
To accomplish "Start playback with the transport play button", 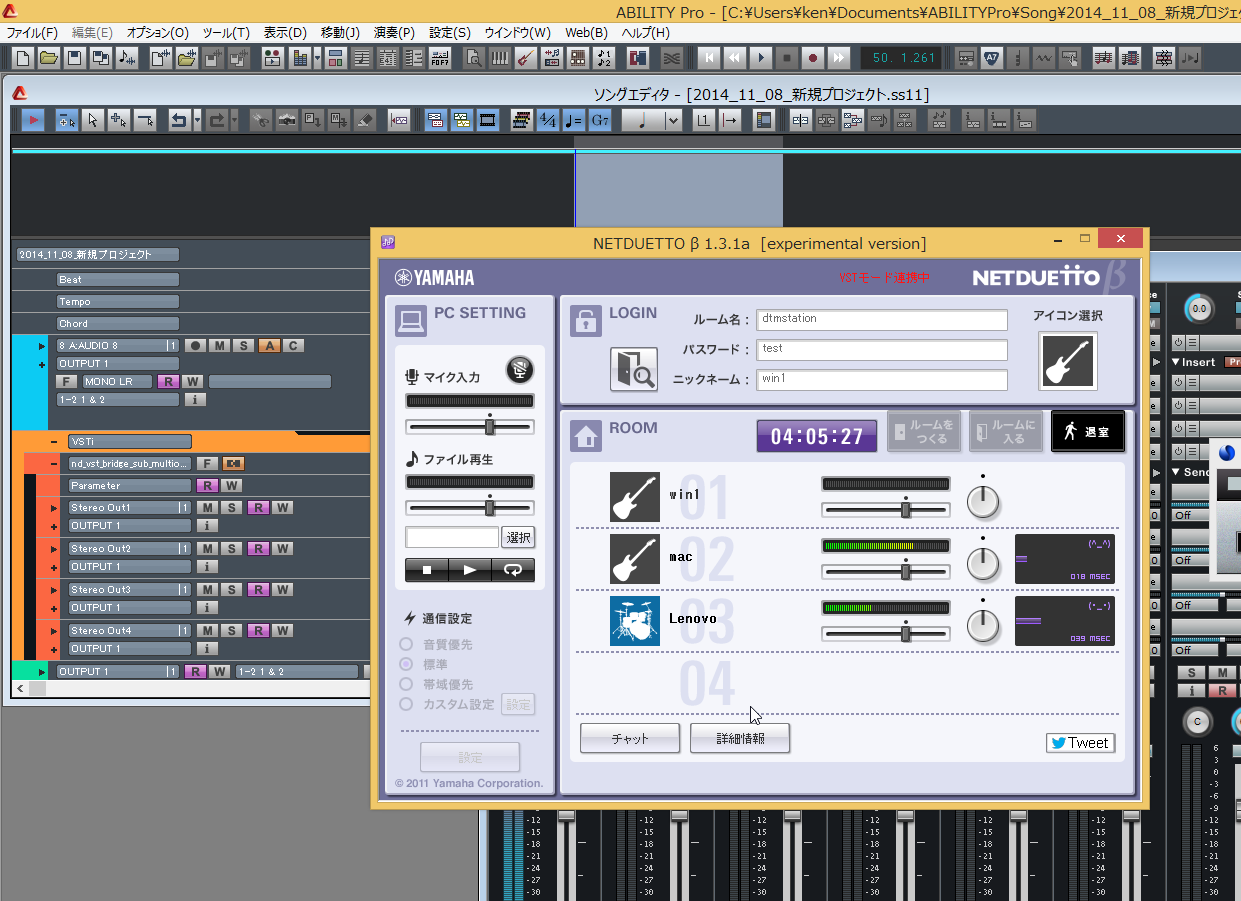I will pyautogui.click(x=761, y=58).
